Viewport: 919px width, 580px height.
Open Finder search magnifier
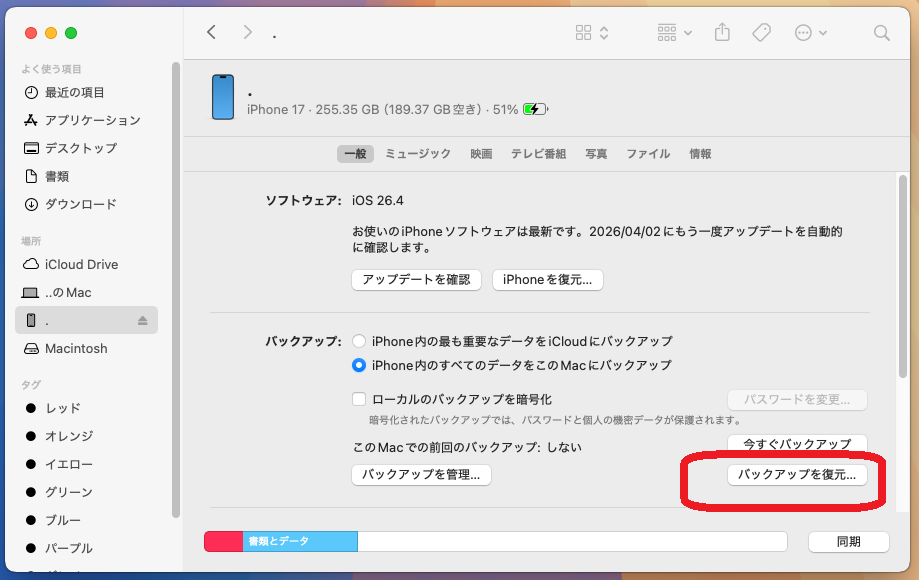(x=881, y=33)
